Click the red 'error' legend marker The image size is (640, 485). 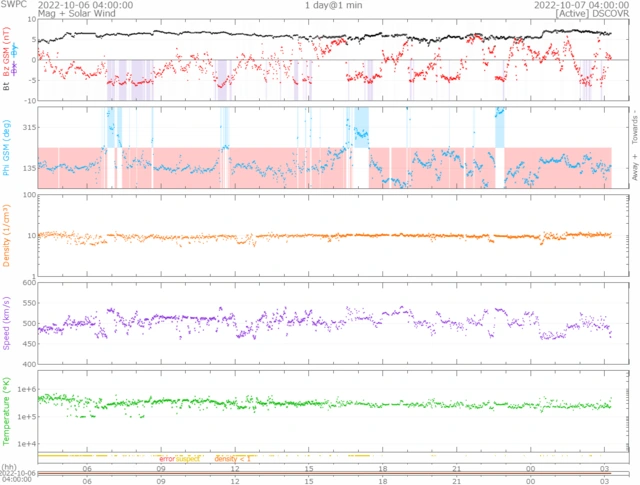(166, 457)
